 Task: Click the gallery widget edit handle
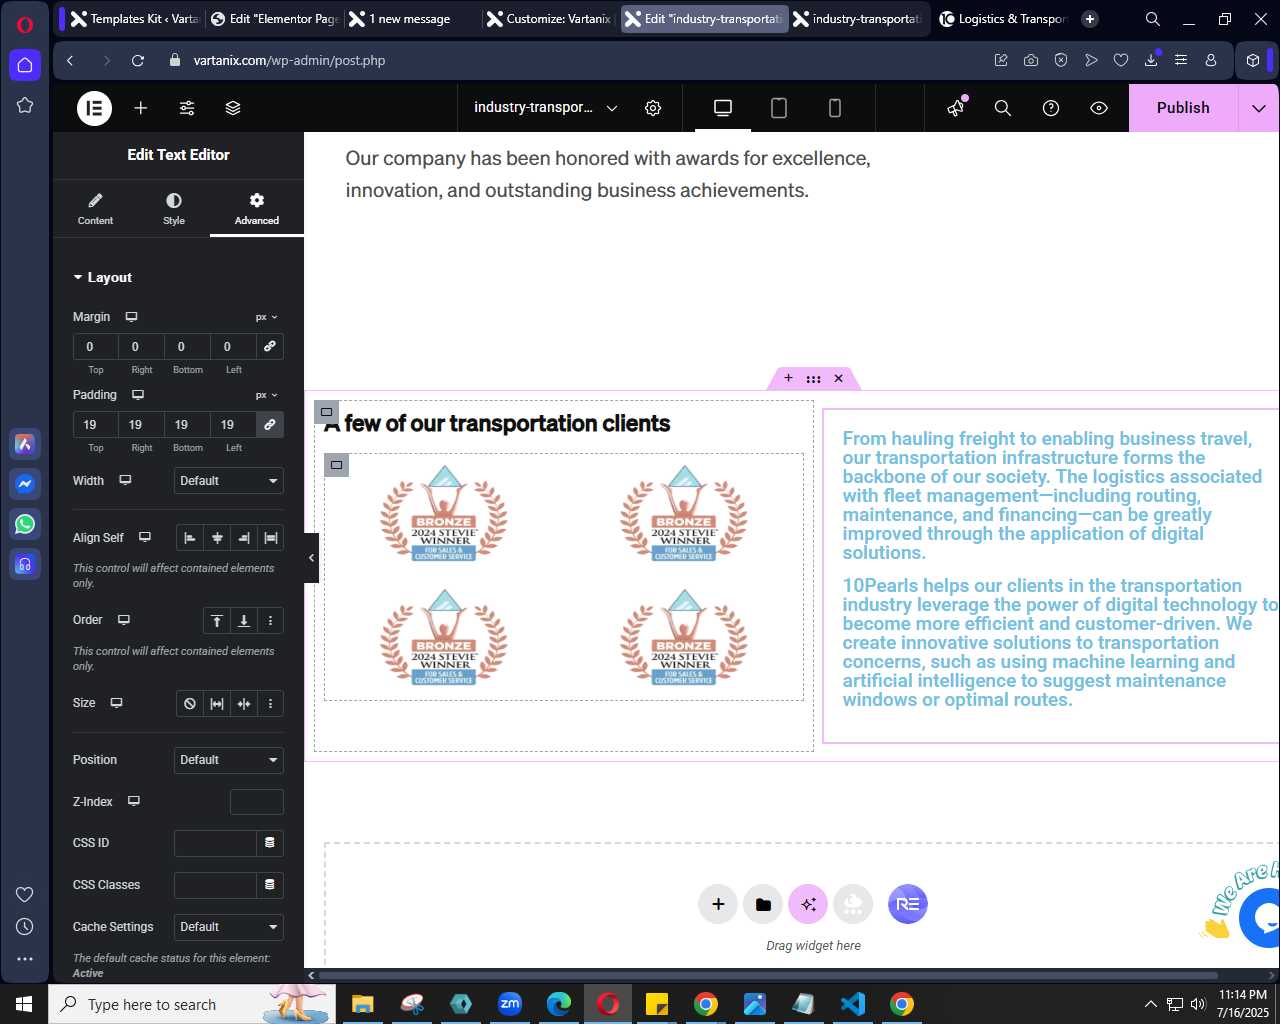coord(337,465)
